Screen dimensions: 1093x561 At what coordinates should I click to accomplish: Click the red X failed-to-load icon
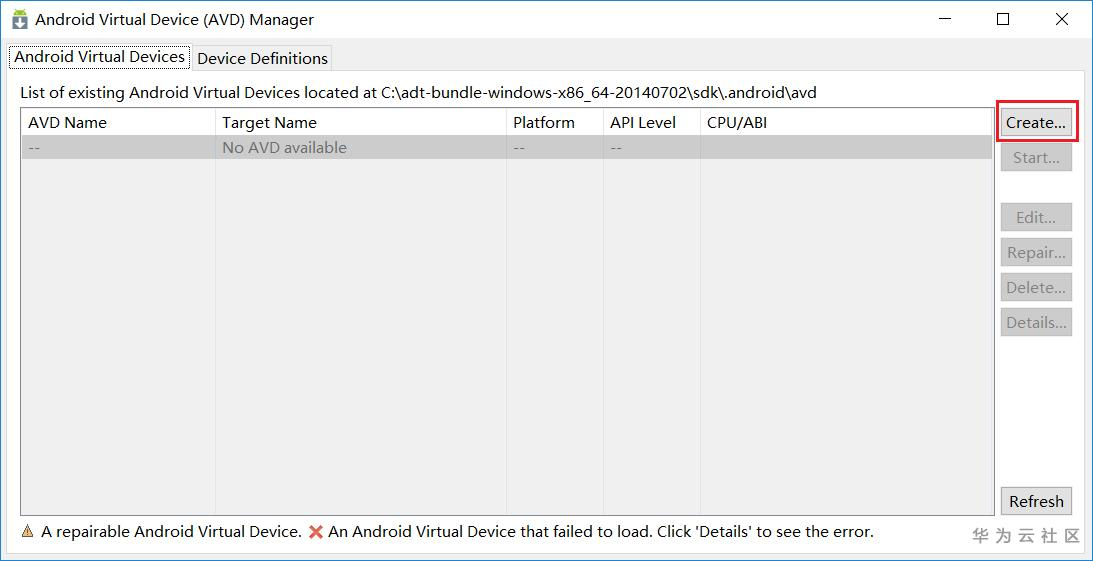316,532
